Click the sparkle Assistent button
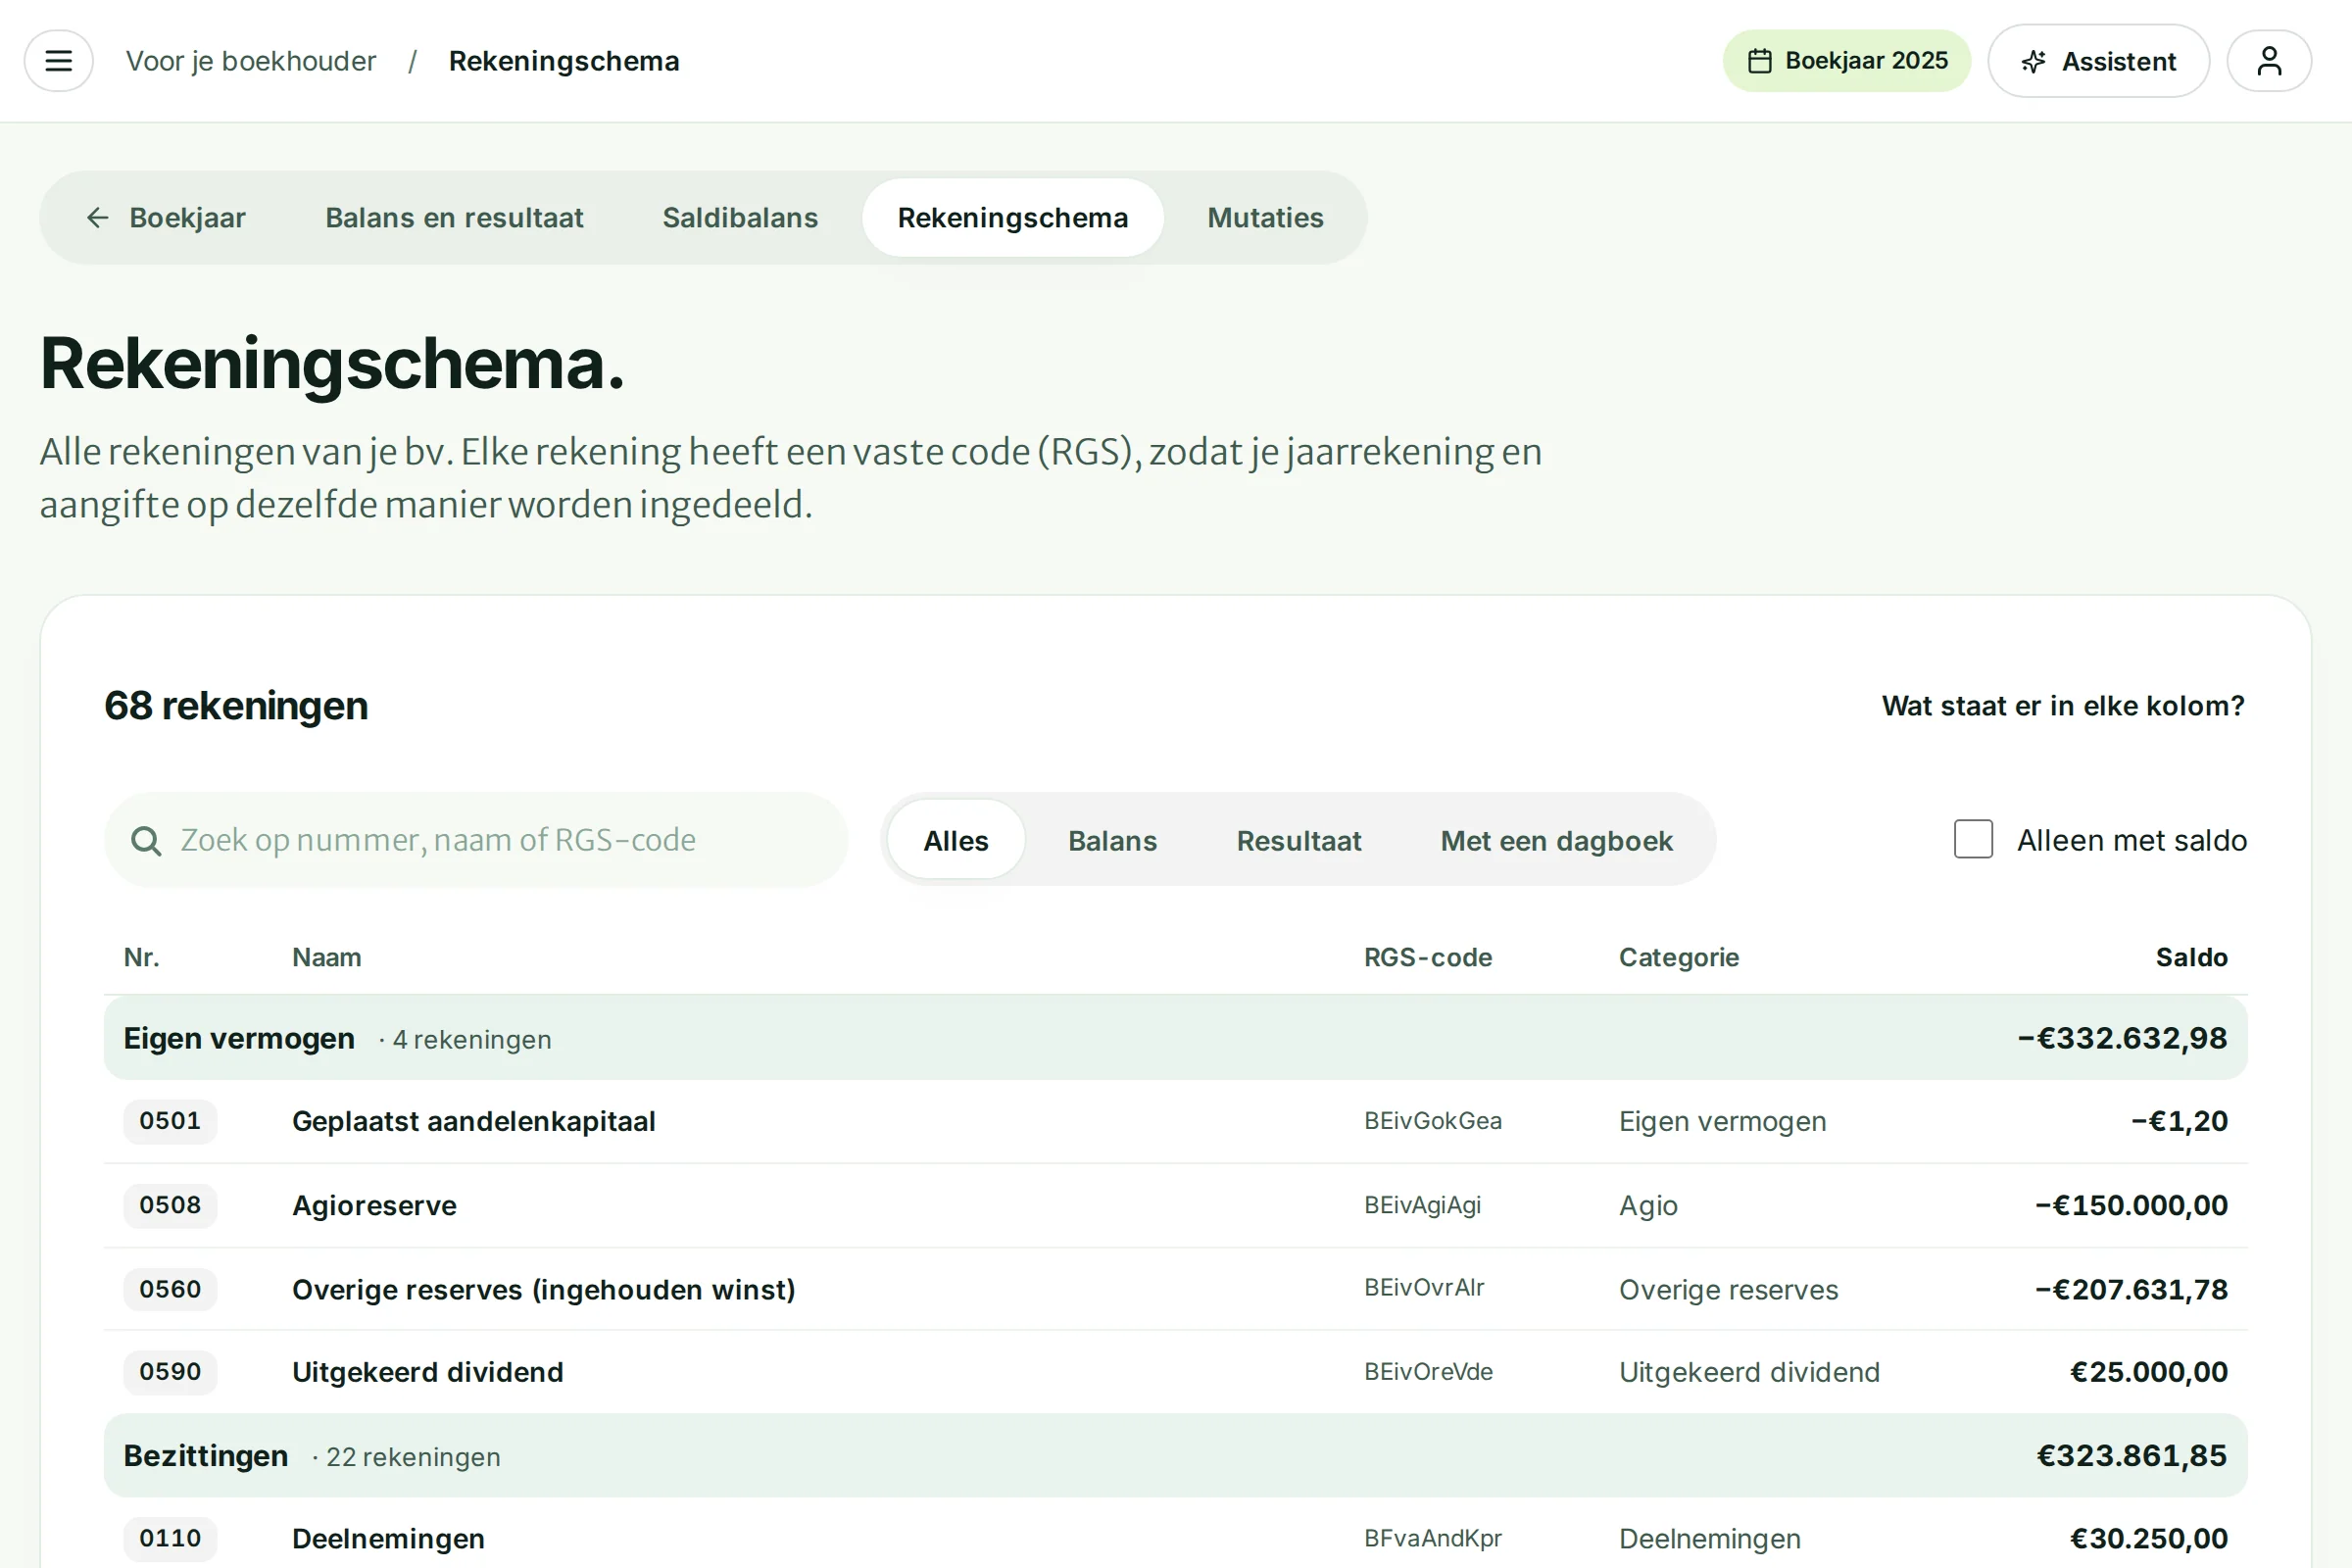Viewport: 2352px width, 1568px height. (x=2098, y=61)
